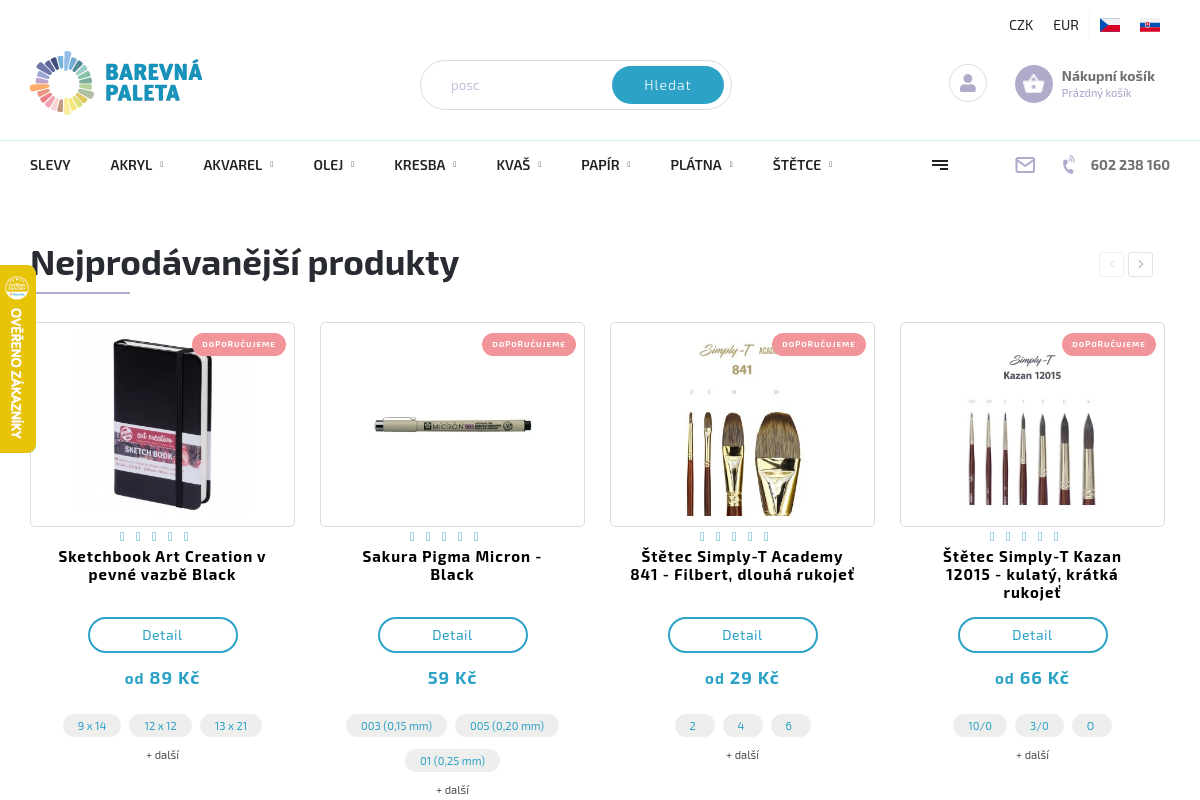Expand the ŠTĚTCE category dropdown
This screenshot has height=800, width=1200.
coord(802,165)
